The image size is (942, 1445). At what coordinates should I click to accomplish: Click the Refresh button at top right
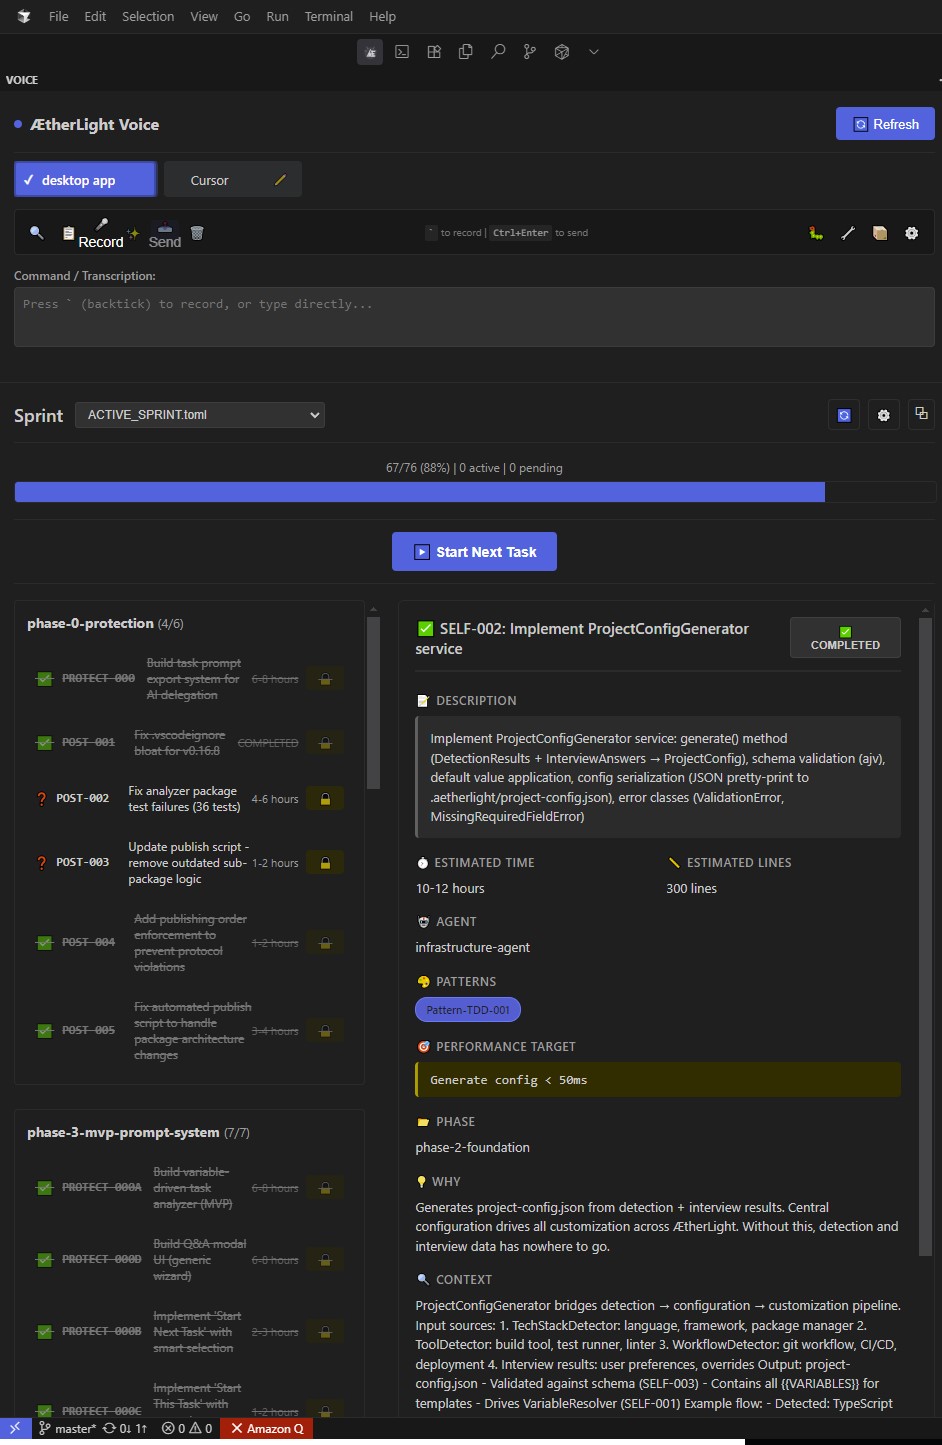click(x=885, y=123)
